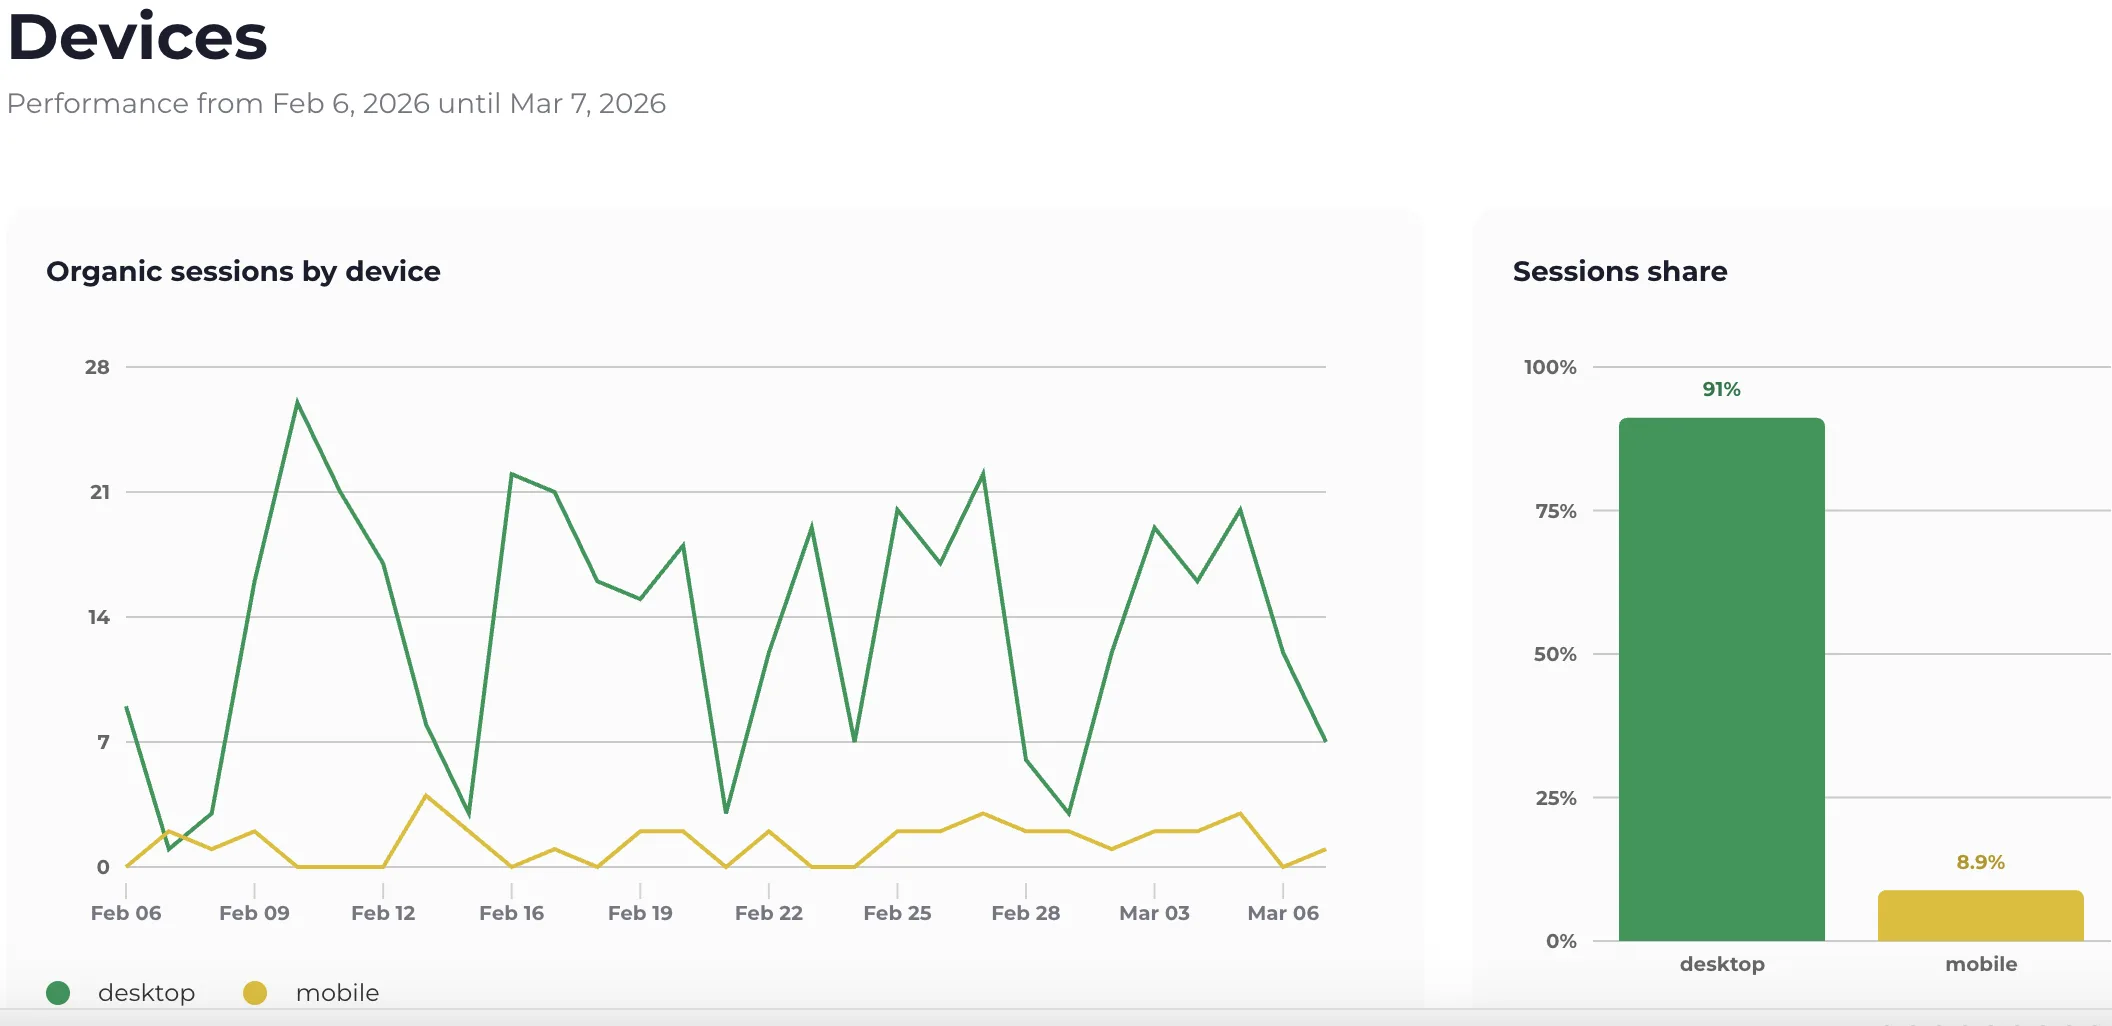Viewport: 2112px width, 1026px height.
Task: Select the yellow mobile bar in Sessions share
Action: click(1980, 915)
